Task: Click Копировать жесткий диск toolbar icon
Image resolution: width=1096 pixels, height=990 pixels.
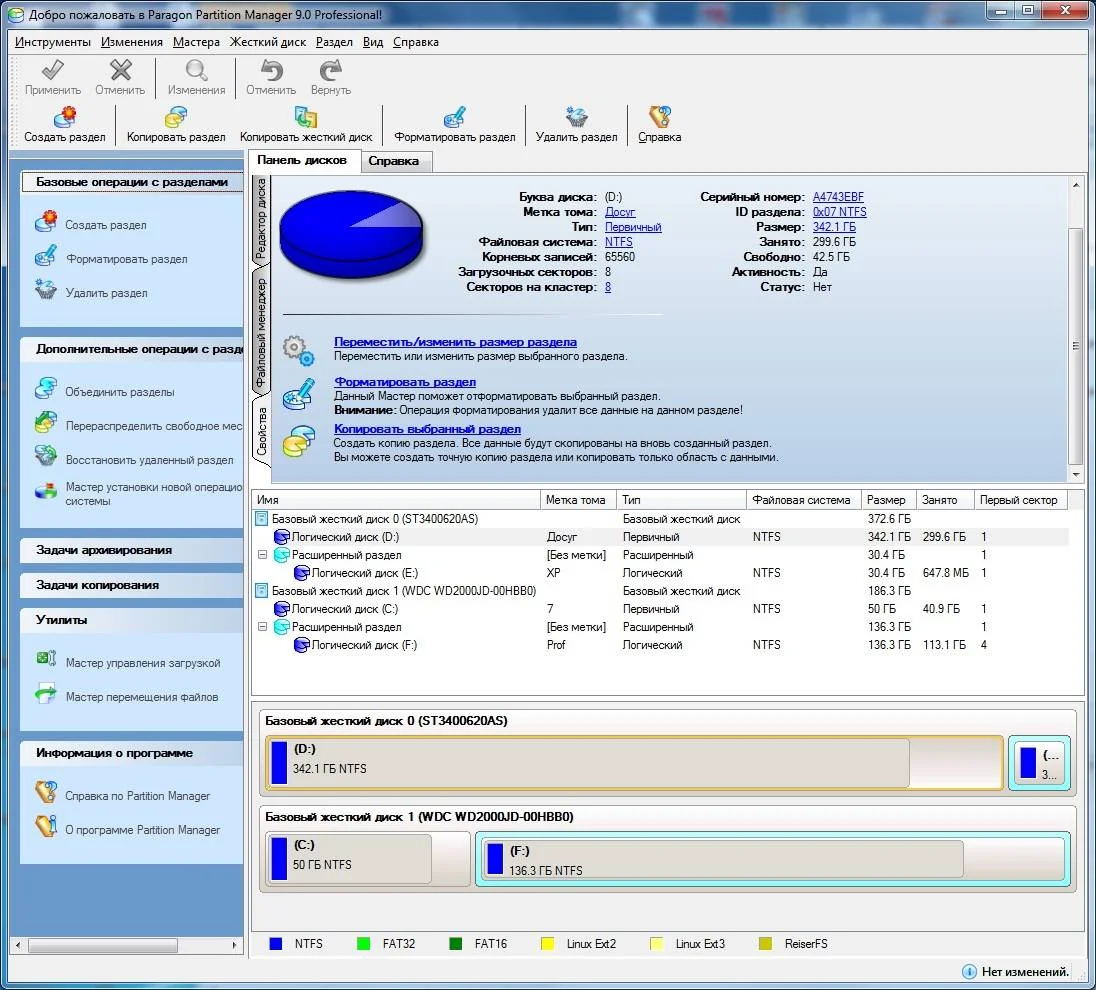Action: click(x=306, y=118)
